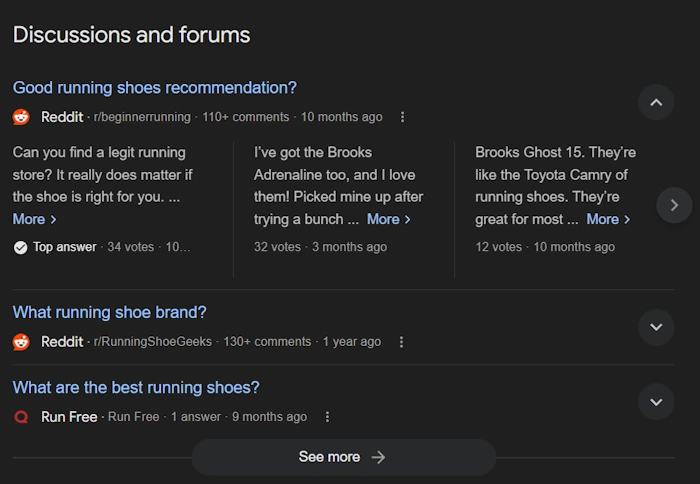Open What running shoe brand? link
This screenshot has width=700, height=484.
pyautogui.click(x=109, y=313)
